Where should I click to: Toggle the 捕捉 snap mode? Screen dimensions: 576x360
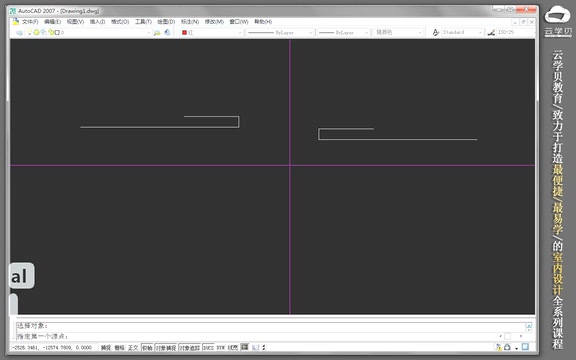click(106, 348)
